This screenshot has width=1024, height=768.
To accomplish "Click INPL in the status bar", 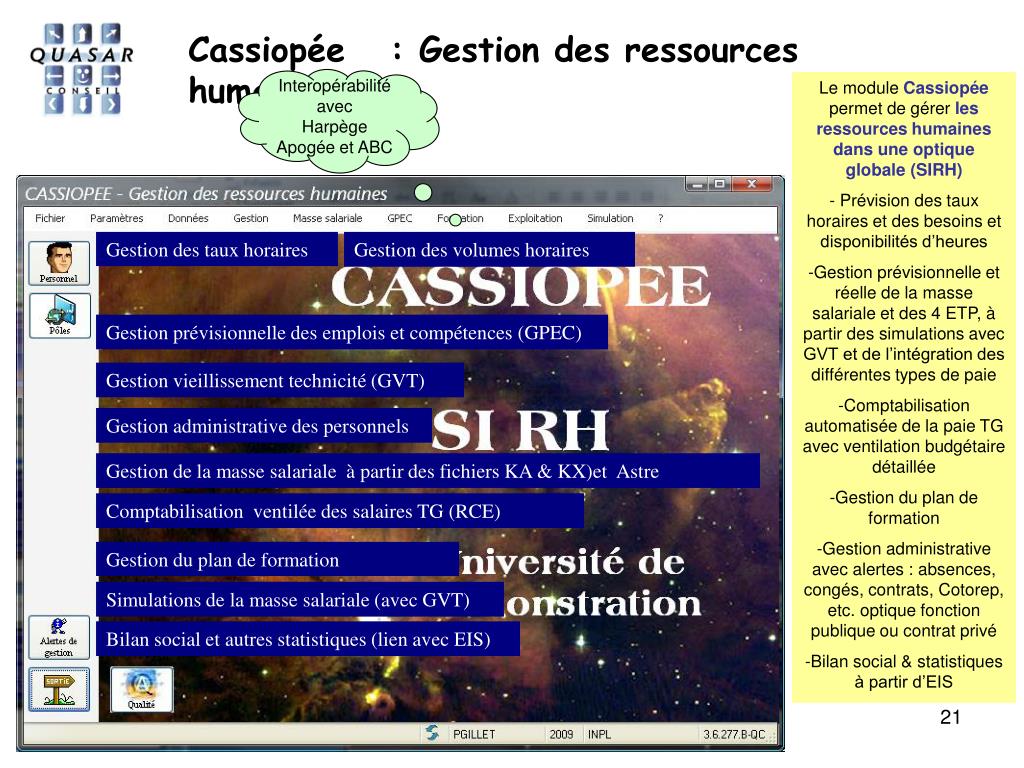I will 600,734.
